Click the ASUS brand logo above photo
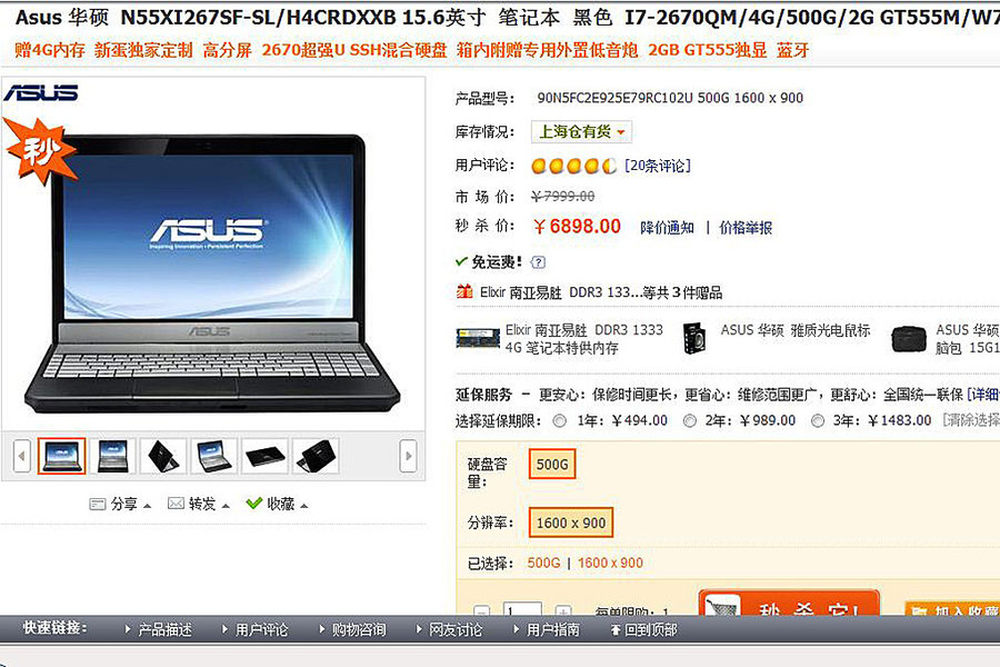Image resolution: width=1000 pixels, height=667 pixels. coord(41,93)
